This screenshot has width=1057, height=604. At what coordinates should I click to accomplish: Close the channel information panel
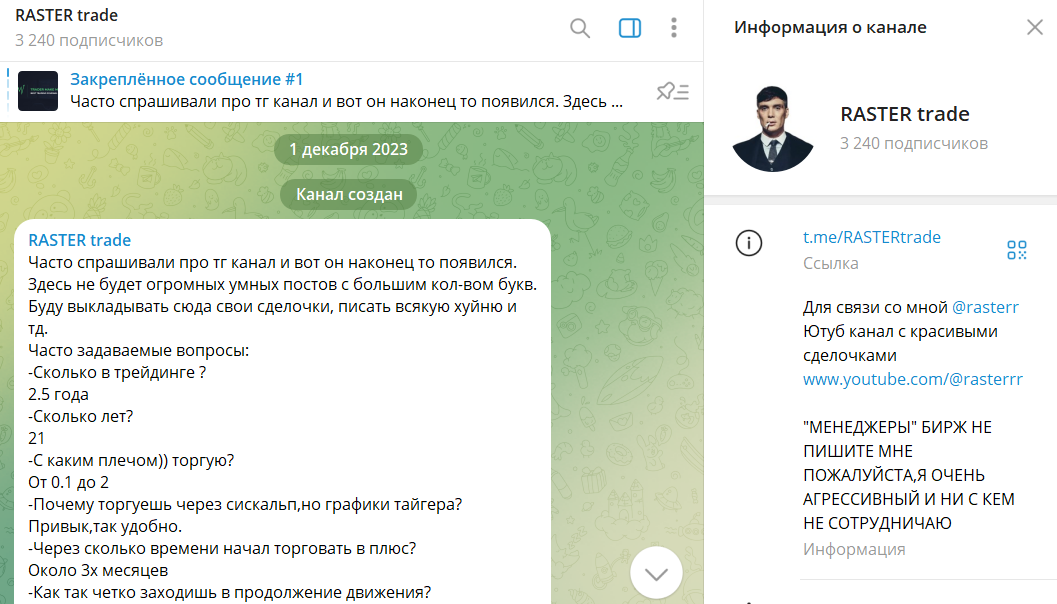coord(1034,27)
